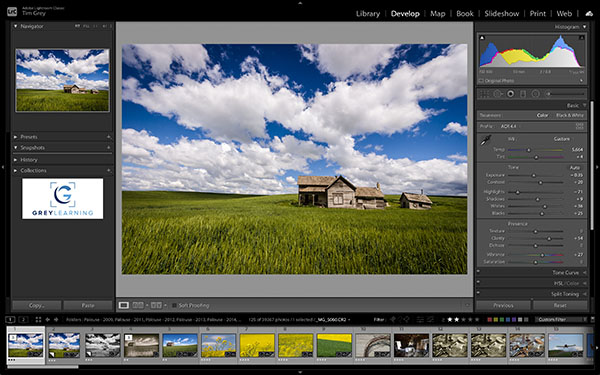Expand the History panel
This screenshot has width=600, height=375.
15,160
